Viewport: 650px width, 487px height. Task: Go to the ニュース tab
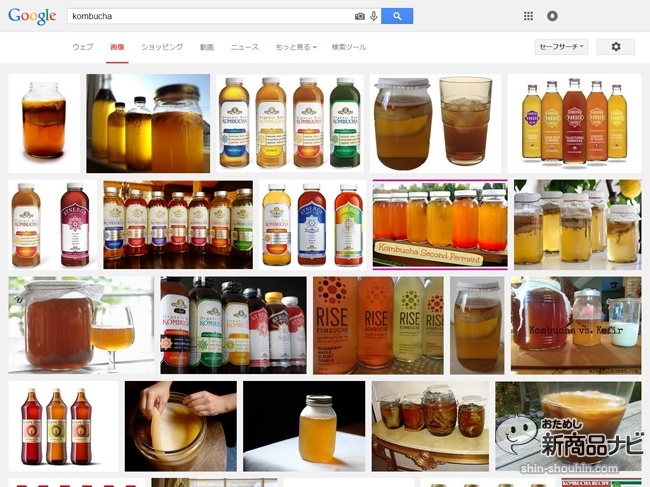point(245,47)
